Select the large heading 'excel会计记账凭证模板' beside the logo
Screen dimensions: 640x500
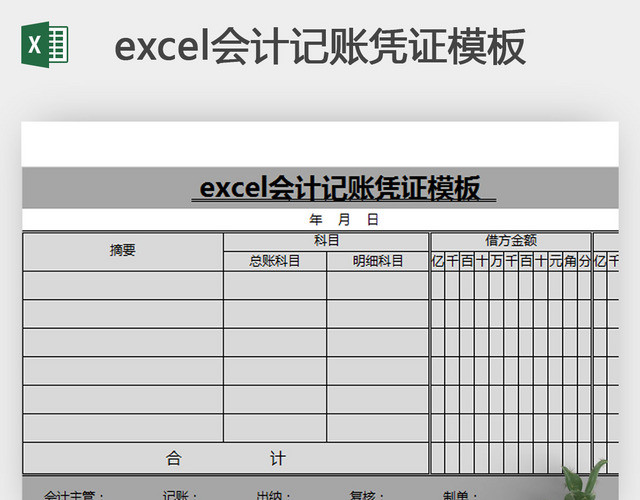[320, 47]
